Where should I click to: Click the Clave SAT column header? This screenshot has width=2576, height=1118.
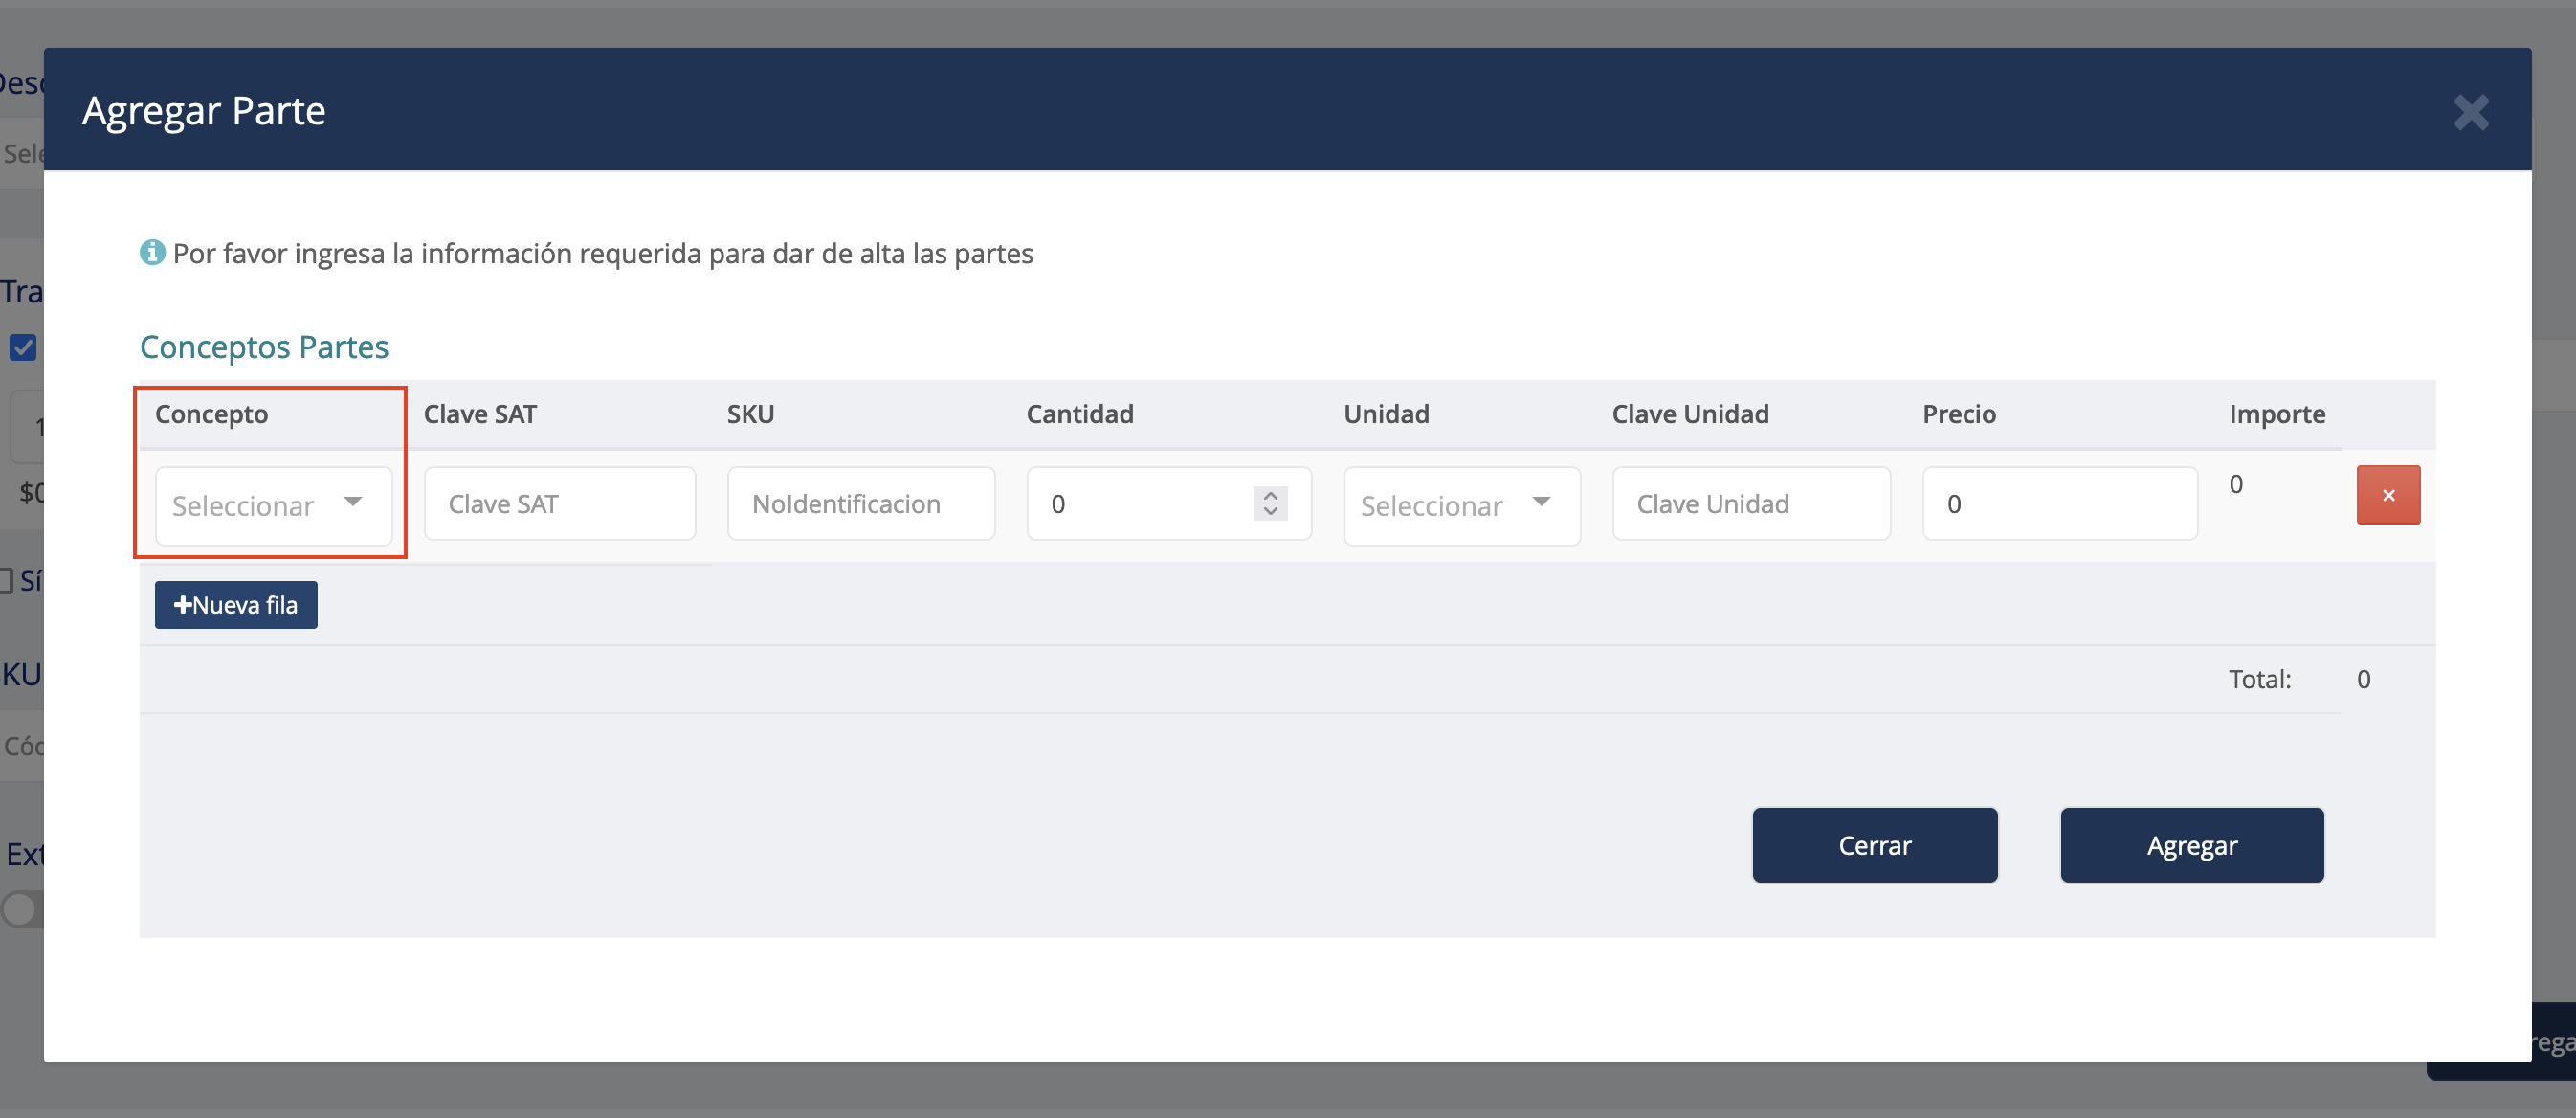click(480, 414)
